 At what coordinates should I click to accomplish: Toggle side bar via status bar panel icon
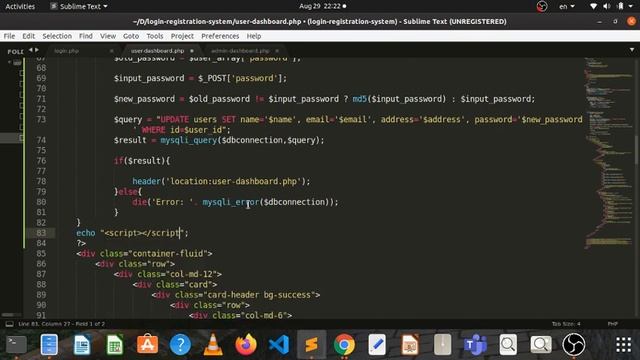coord(9,324)
